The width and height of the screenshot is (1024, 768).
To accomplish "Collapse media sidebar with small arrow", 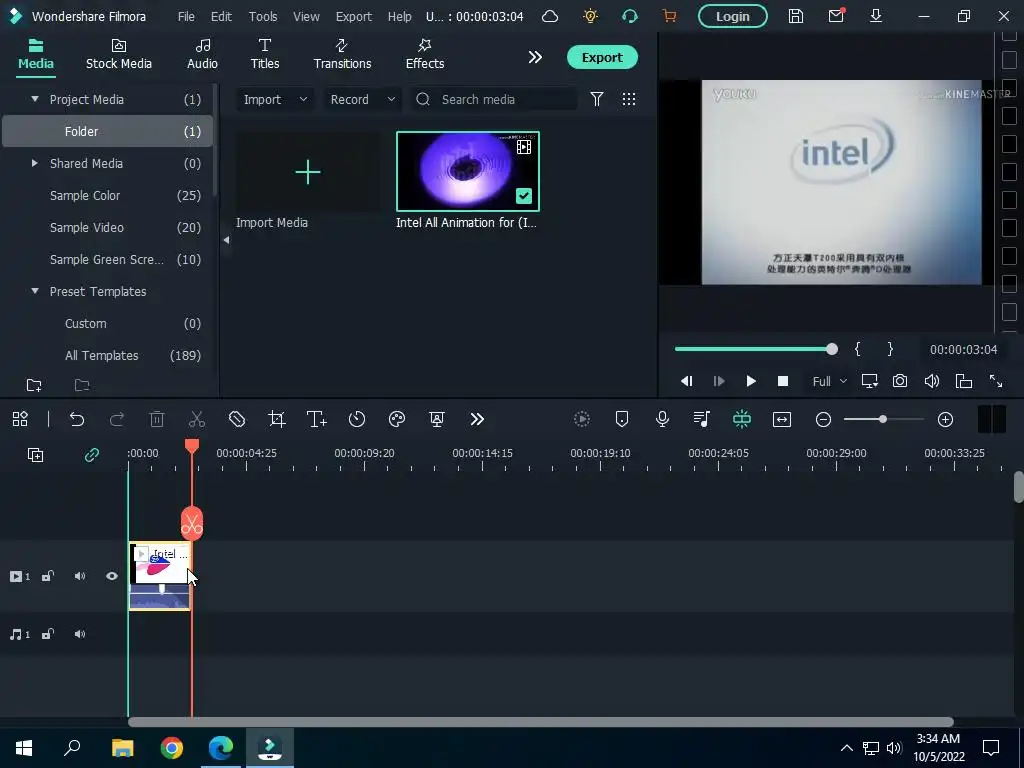I will 226,240.
